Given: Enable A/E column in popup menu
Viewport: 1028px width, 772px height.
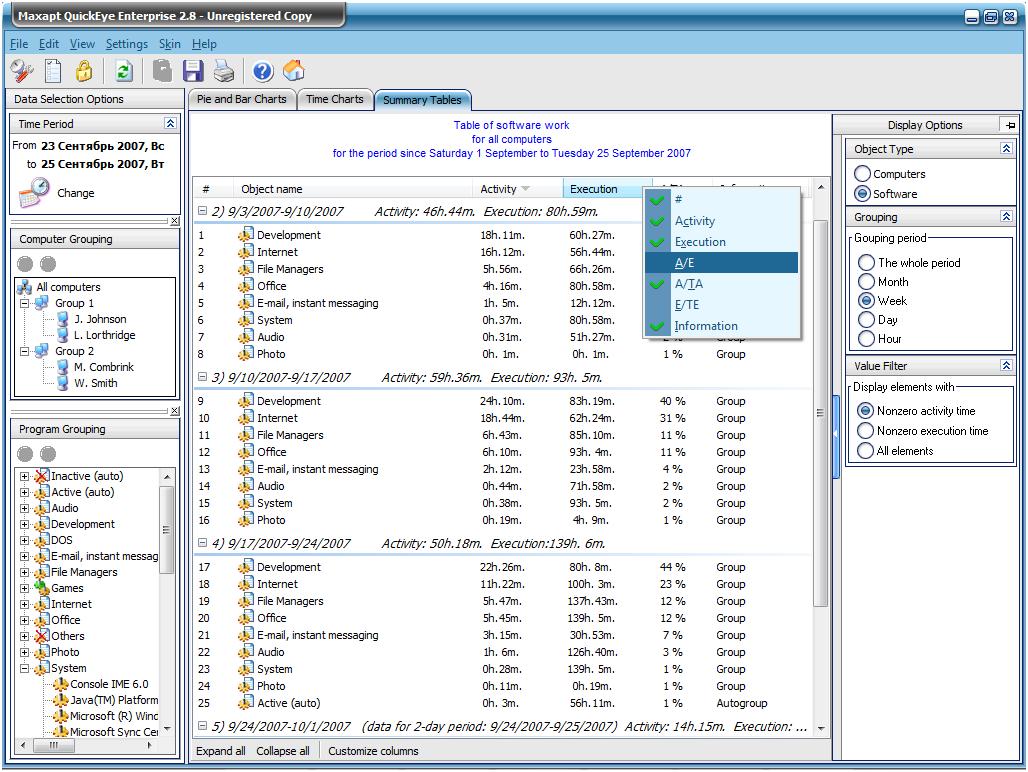Looking at the screenshot, I should 722,263.
